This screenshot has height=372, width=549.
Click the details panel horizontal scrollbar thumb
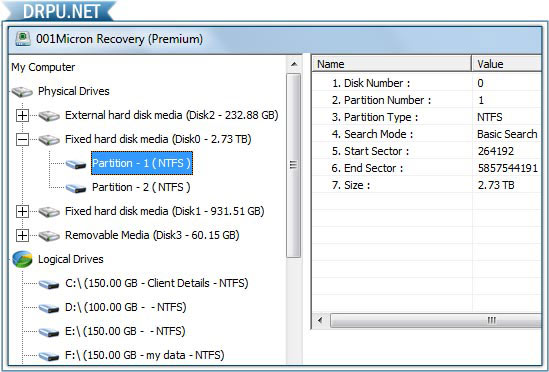pyautogui.click(x=436, y=320)
